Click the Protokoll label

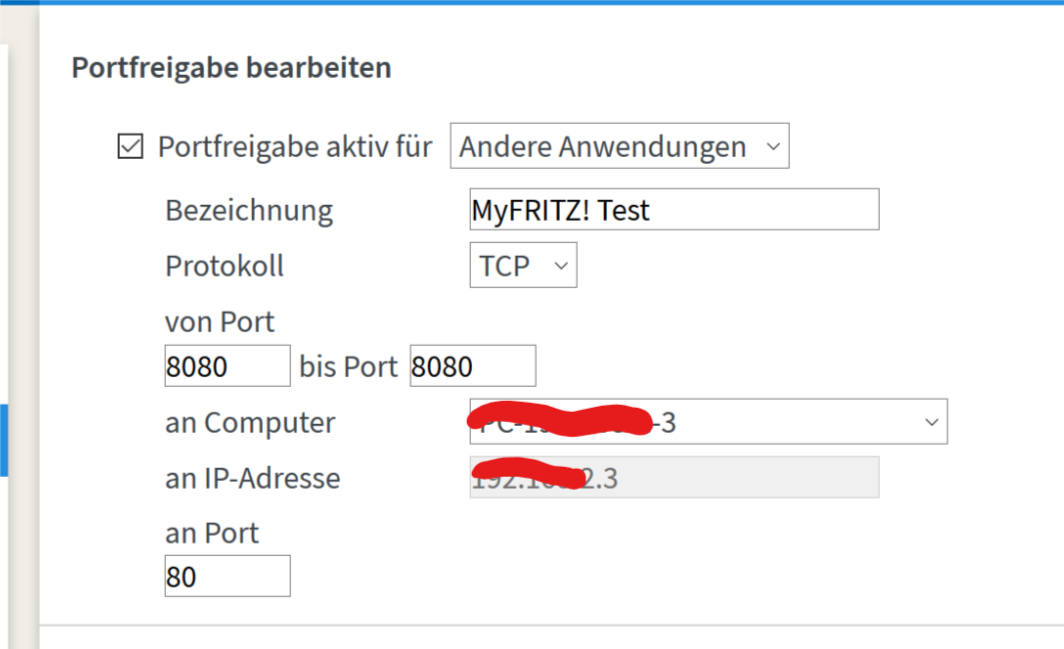[225, 265]
